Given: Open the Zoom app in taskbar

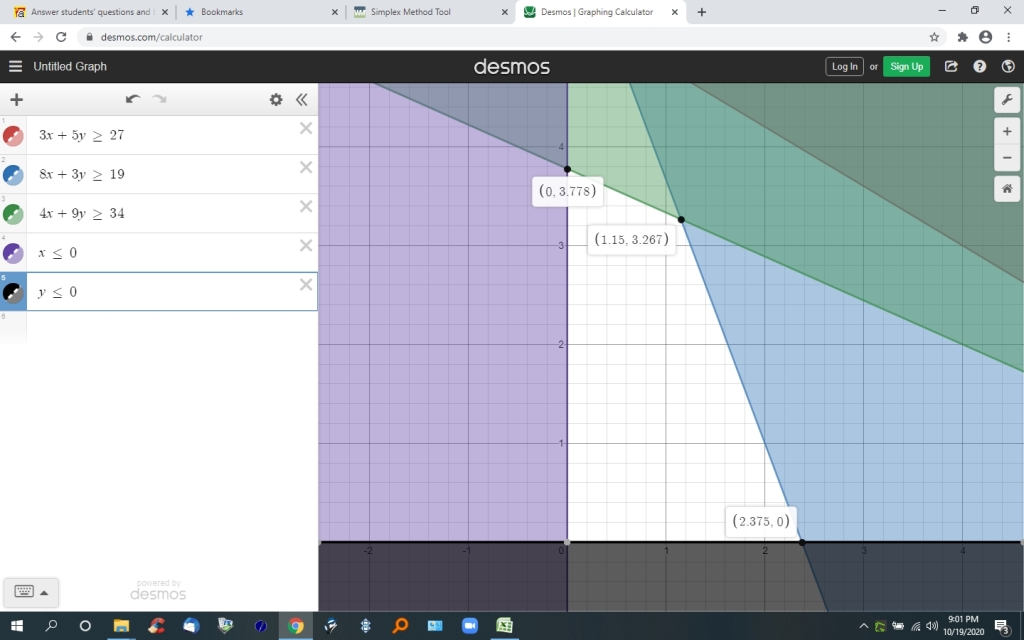Looking at the screenshot, I should coord(470,626).
